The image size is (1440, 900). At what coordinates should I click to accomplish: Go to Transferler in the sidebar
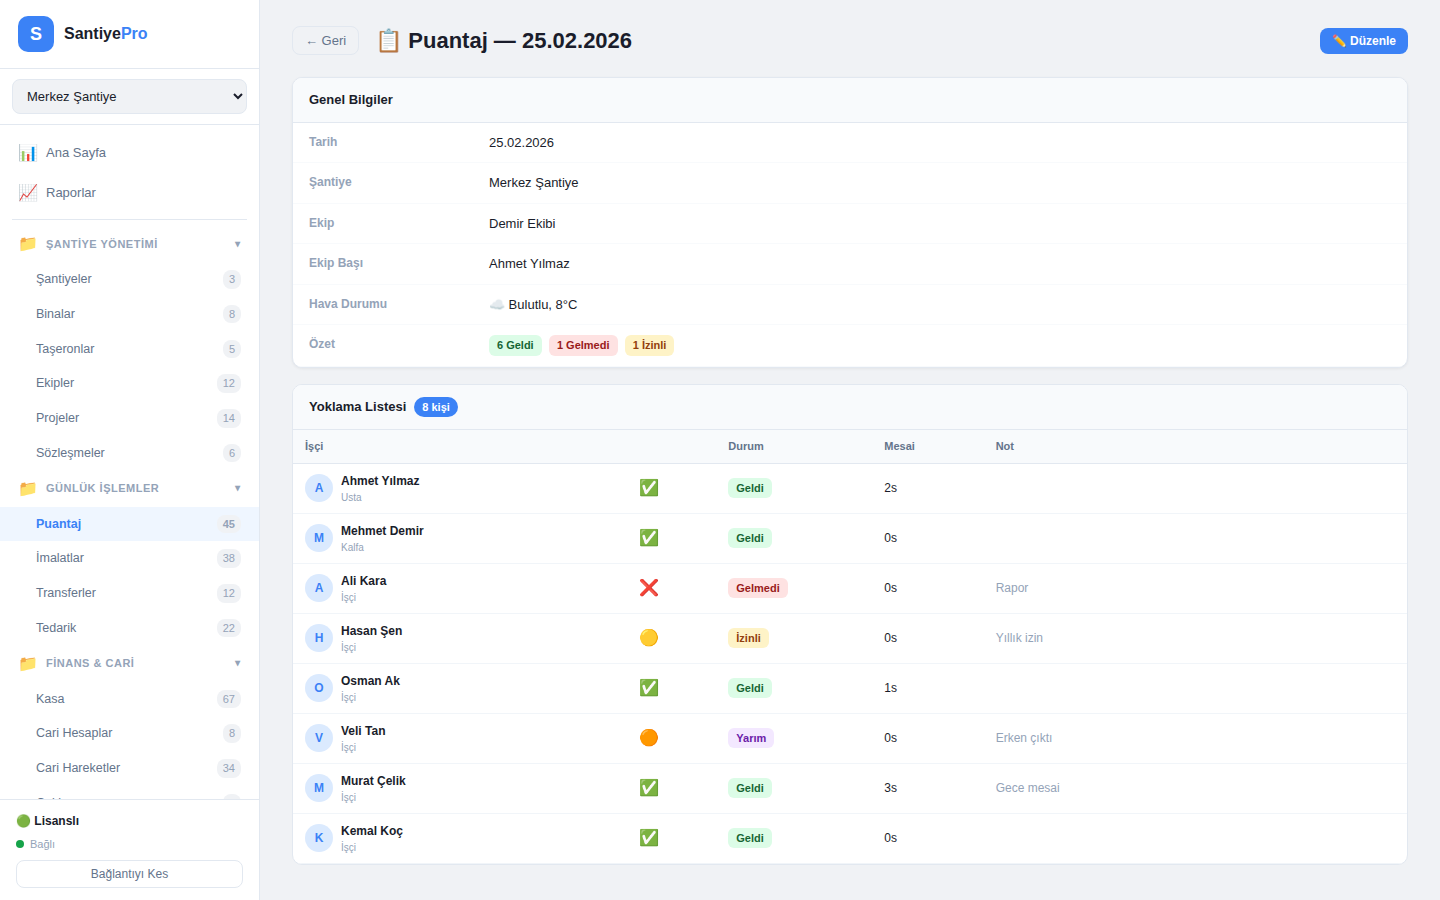[66, 593]
